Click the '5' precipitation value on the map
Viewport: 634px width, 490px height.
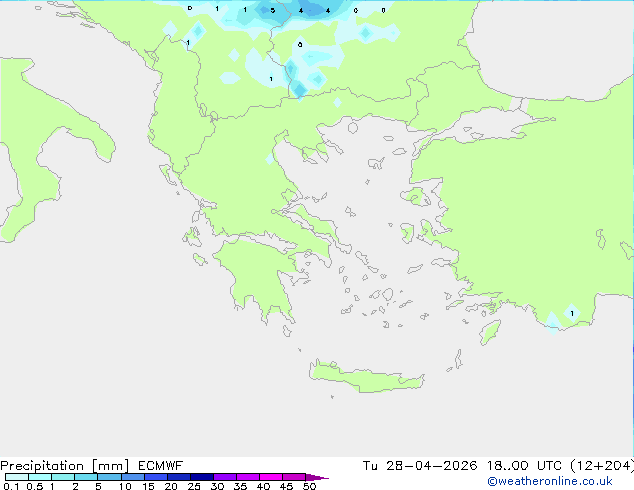pos(273,11)
